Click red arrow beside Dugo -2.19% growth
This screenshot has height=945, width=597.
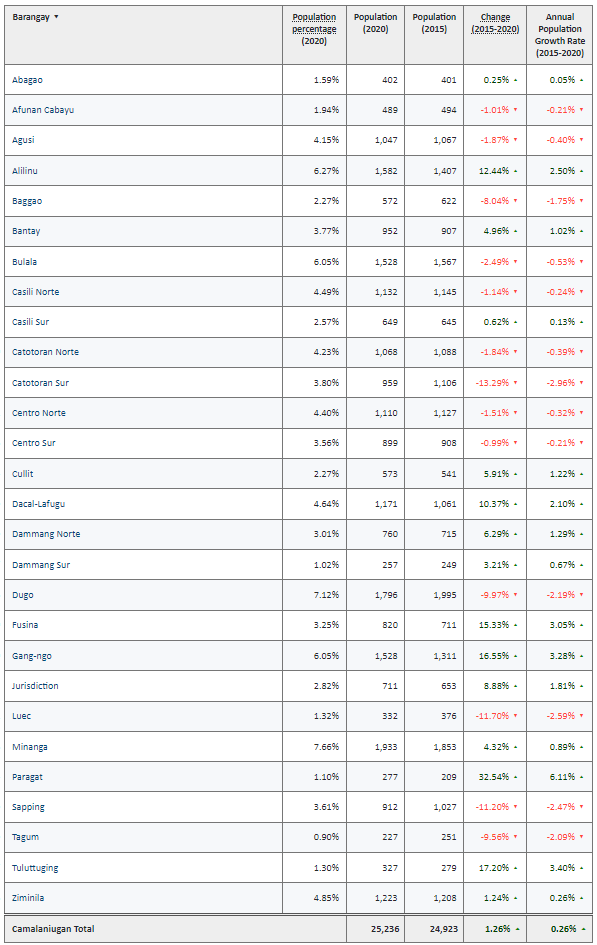(581, 595)
